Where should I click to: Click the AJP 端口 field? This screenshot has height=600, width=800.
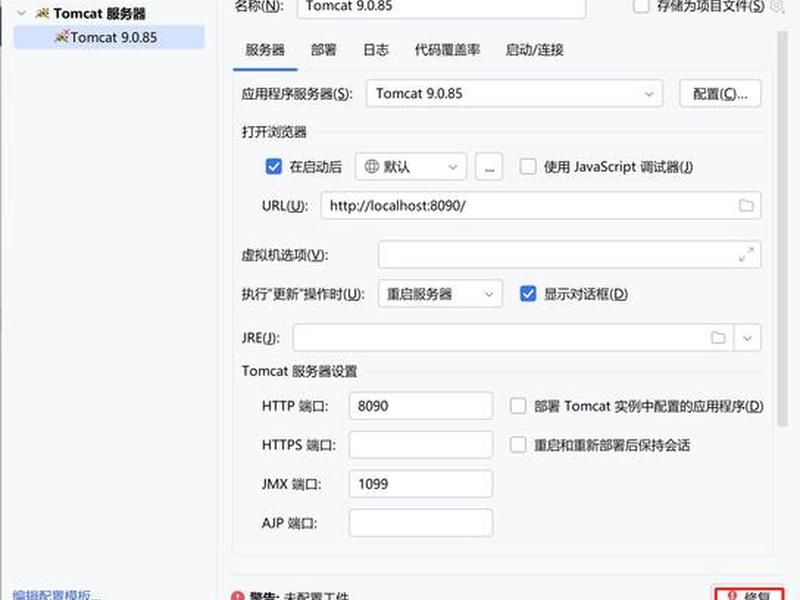coord(421,523)
